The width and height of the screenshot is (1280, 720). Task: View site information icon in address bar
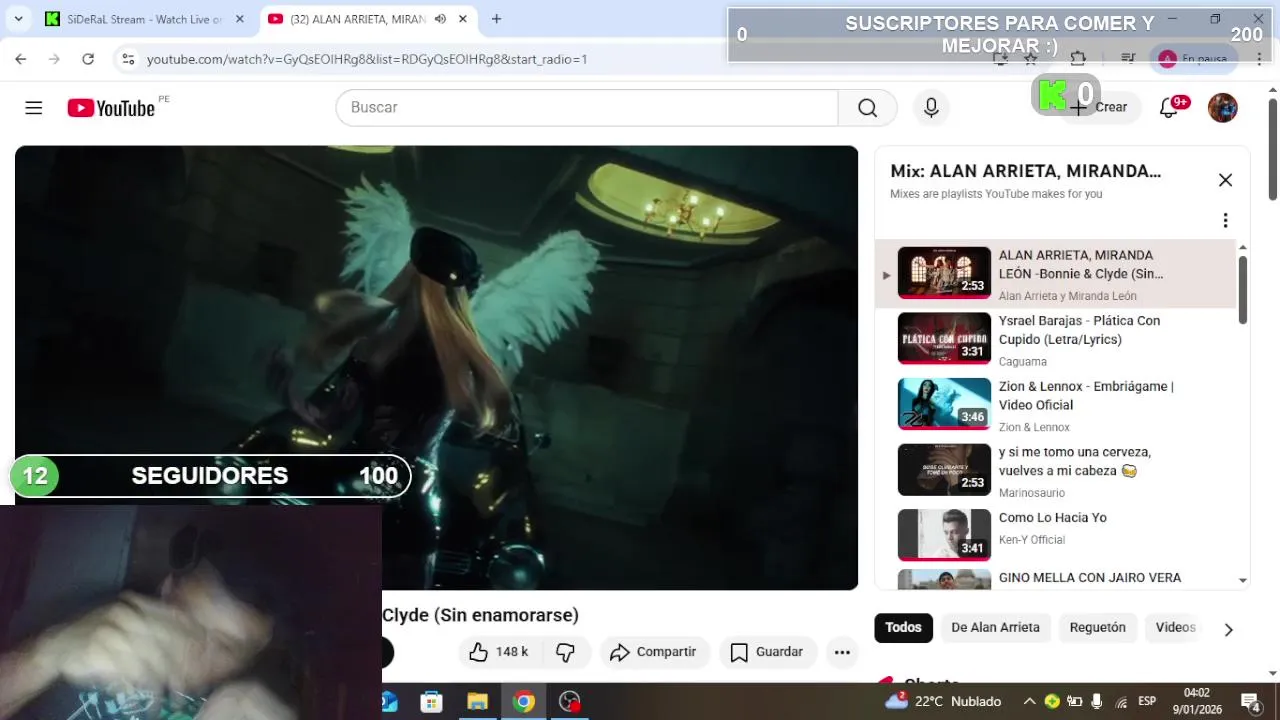point(128,59)
